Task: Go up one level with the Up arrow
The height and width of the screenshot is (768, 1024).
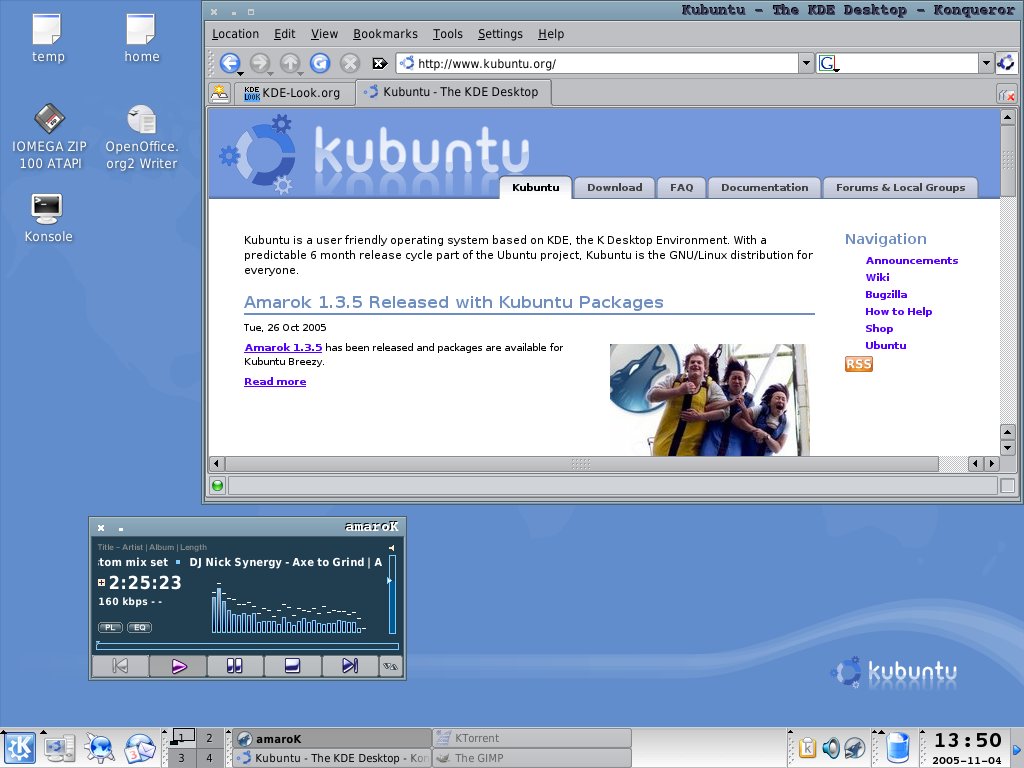Action: click(x=289, y=63)
